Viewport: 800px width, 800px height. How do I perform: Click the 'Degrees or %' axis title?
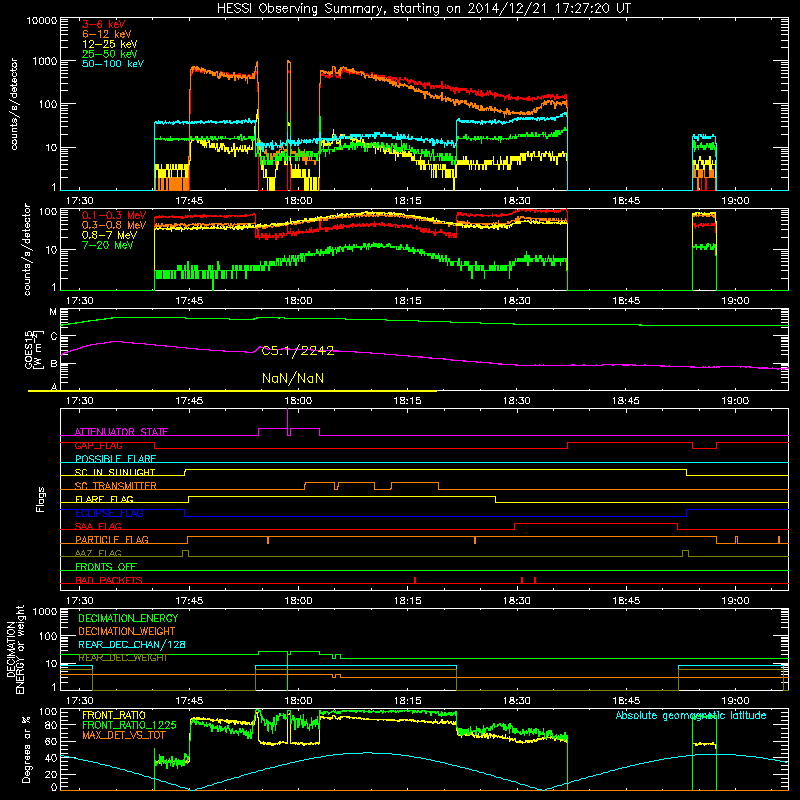26,749
